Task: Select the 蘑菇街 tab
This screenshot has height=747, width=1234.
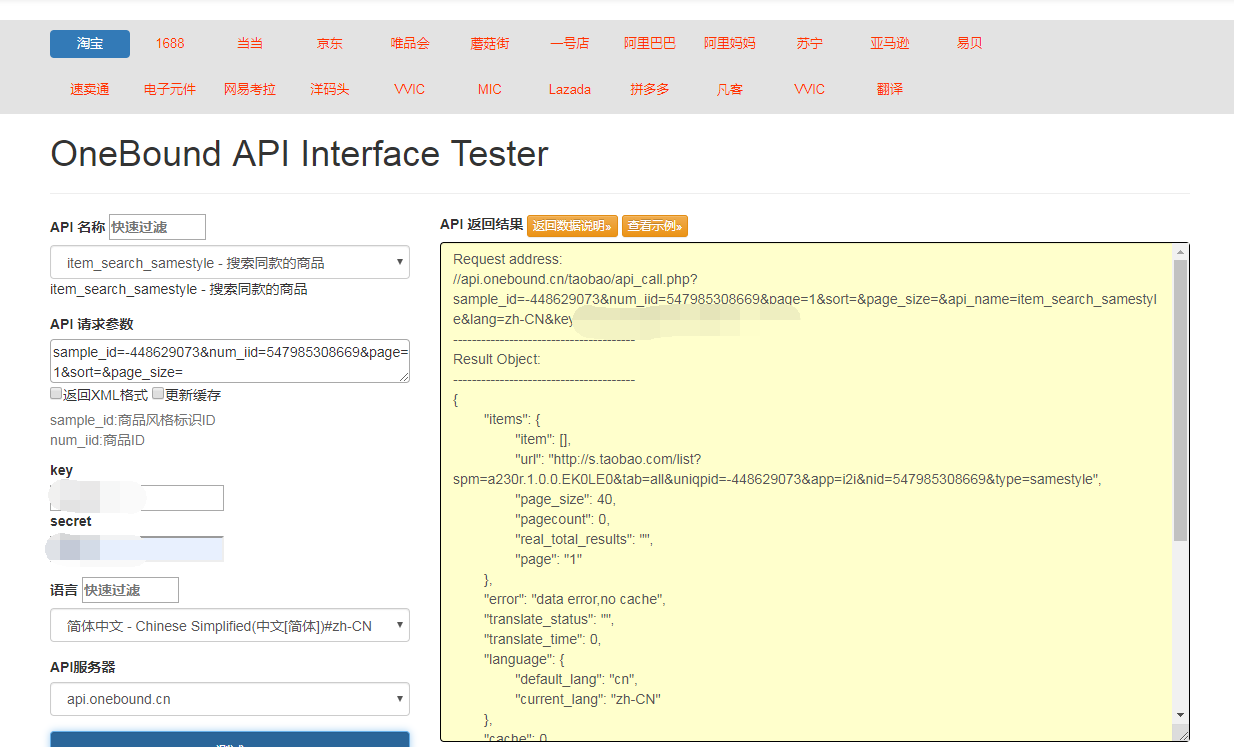Action: 490,44
